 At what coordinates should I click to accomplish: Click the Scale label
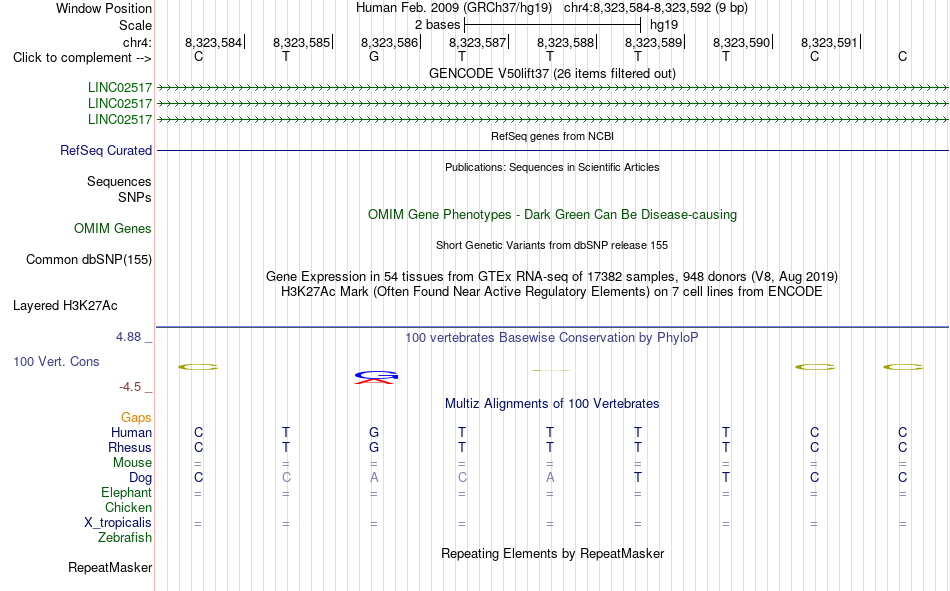pyautogui.click(x=135, y=25)
